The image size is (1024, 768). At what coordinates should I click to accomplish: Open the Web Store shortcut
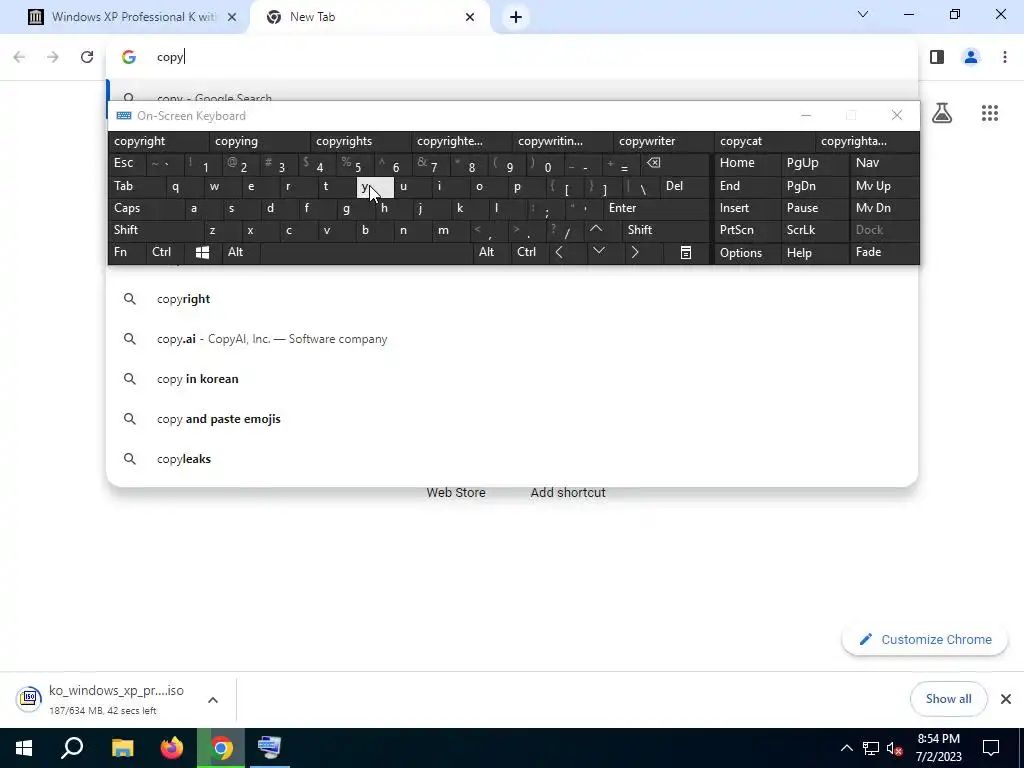coord(456,493)
